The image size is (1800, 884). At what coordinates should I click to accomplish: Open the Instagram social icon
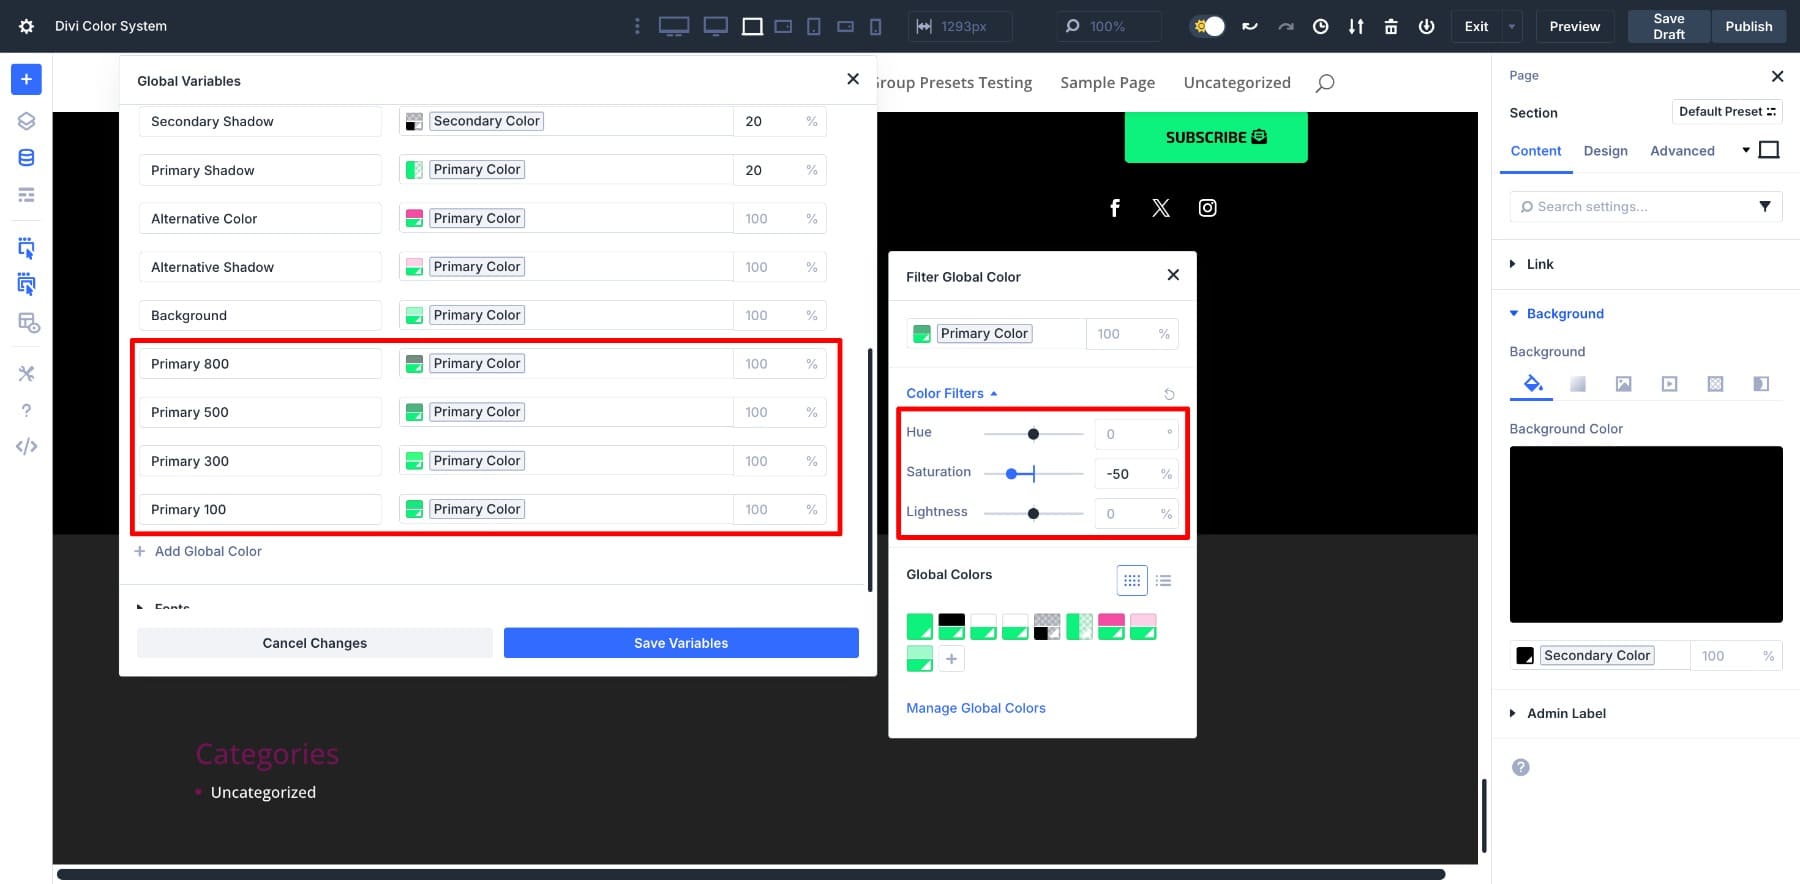point(1208,207)
